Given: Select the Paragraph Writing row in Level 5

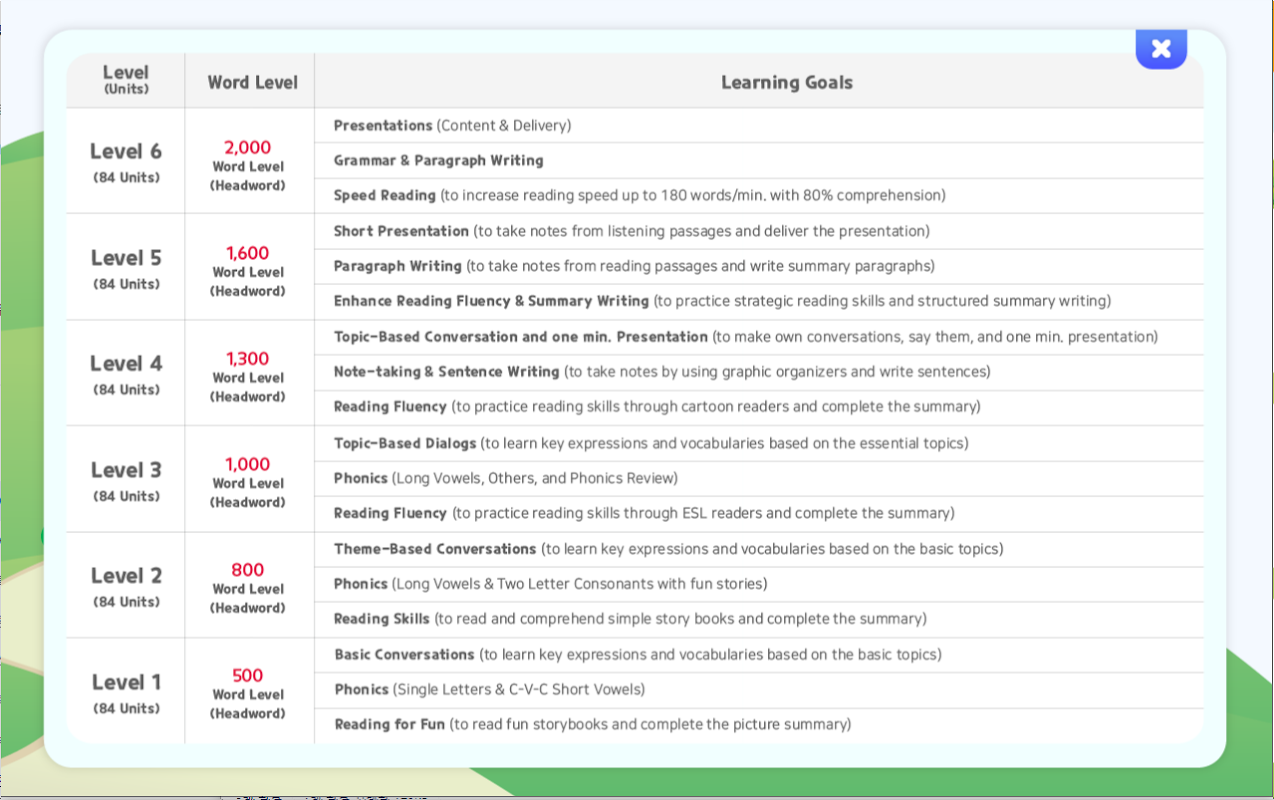Looking at the screenshot, I should (x=759, y=266).
